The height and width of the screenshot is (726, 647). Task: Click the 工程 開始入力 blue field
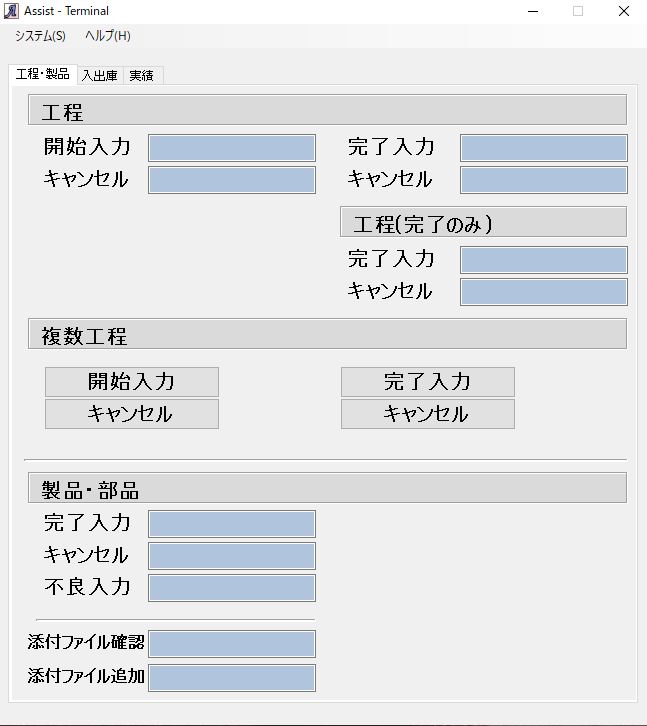click(x=232, y=148)
